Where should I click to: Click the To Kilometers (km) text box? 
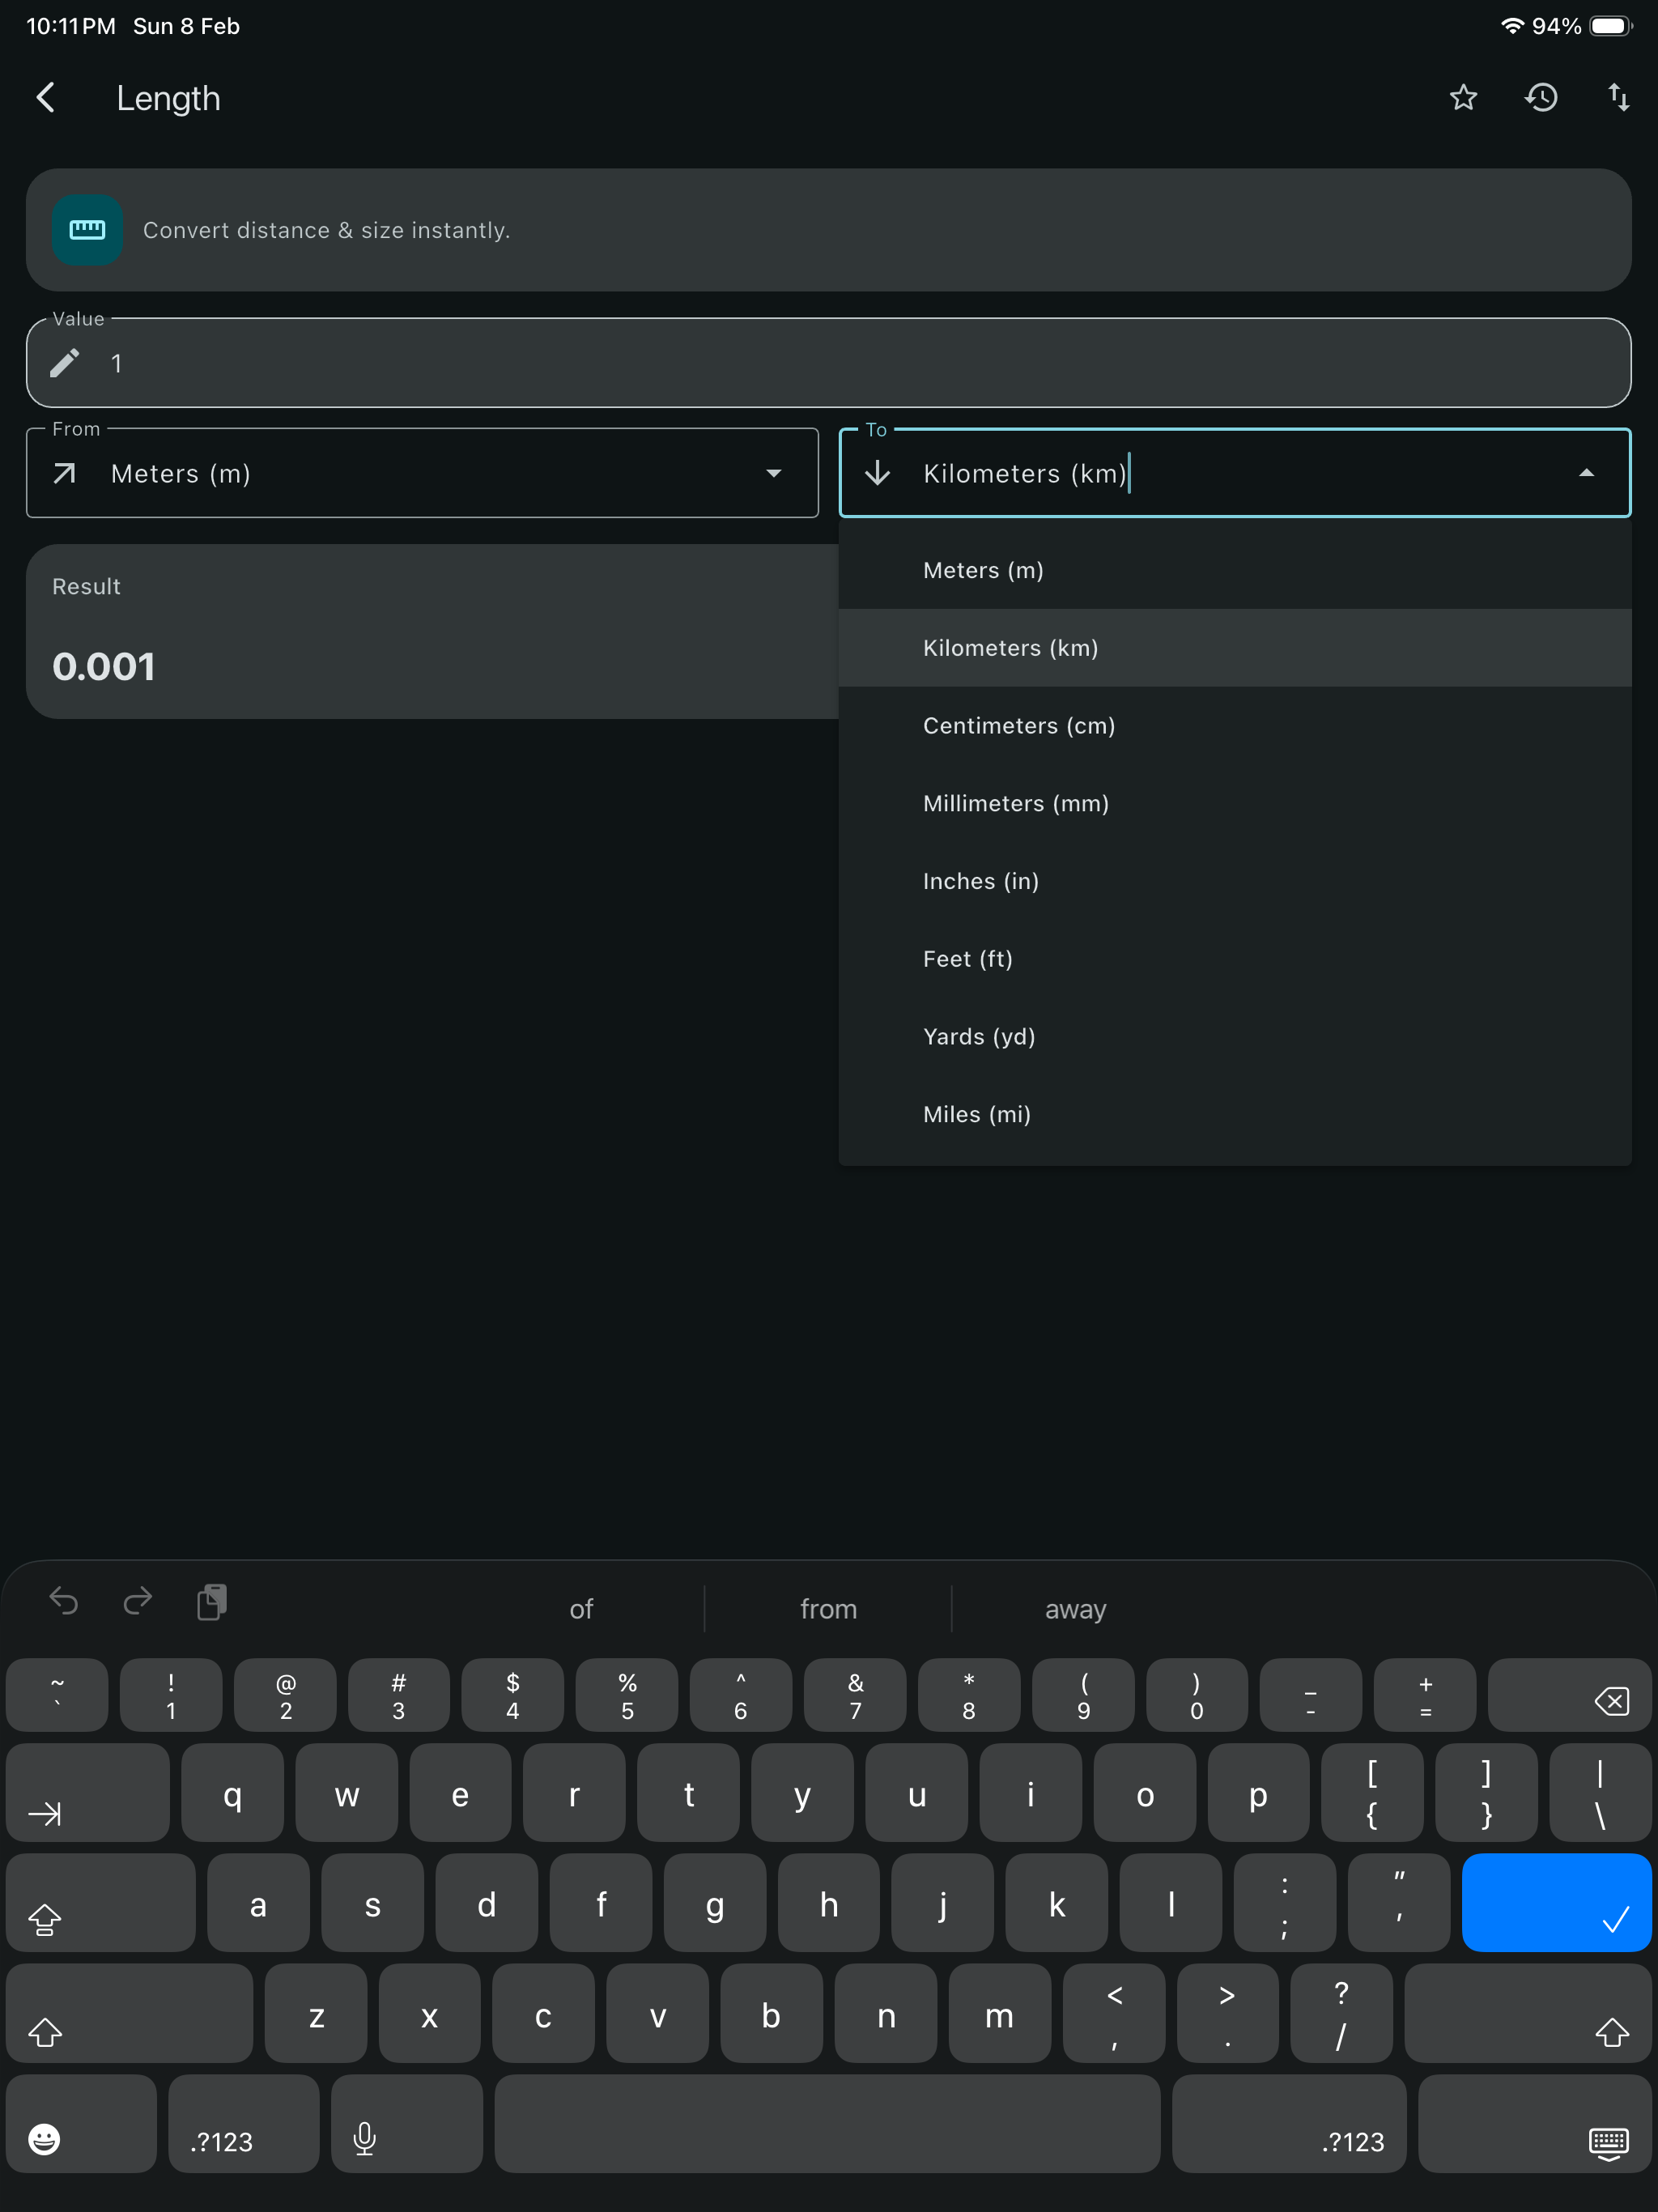click(x=1234, y=473)
